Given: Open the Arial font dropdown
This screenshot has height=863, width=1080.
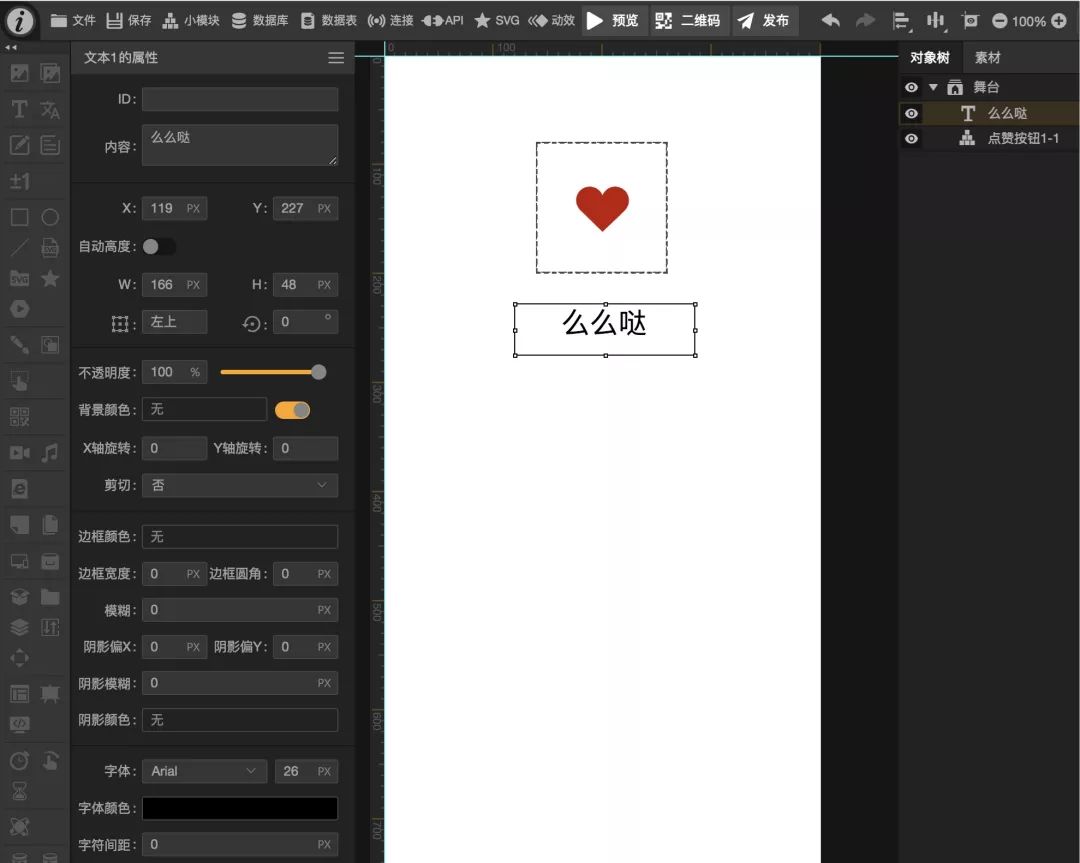Looking at the screenshot, I should pos(204,771).
